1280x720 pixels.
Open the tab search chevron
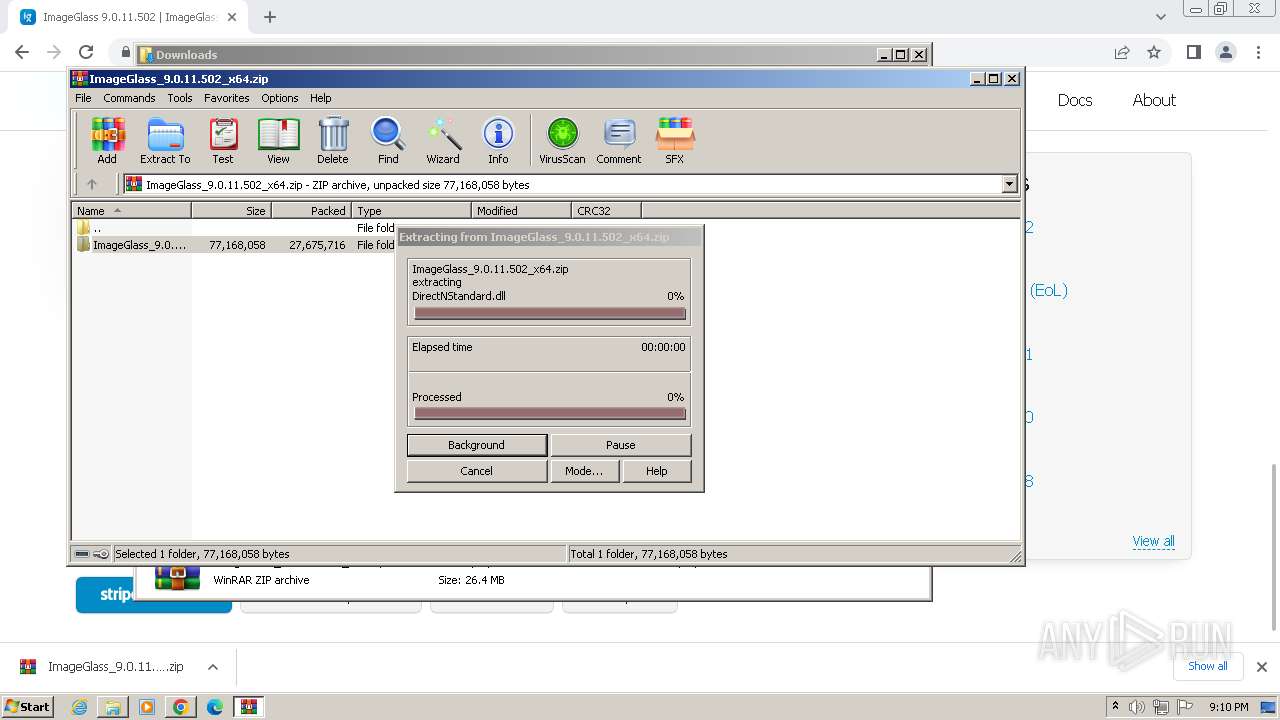1160,17
